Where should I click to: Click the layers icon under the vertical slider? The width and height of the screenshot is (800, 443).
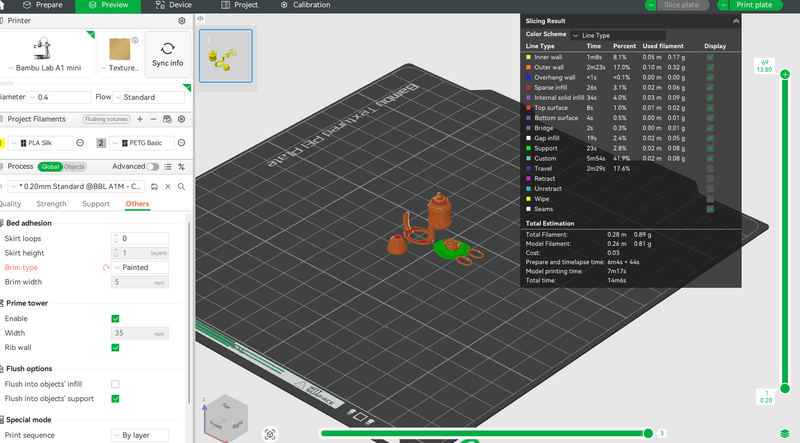coord(785,434)
